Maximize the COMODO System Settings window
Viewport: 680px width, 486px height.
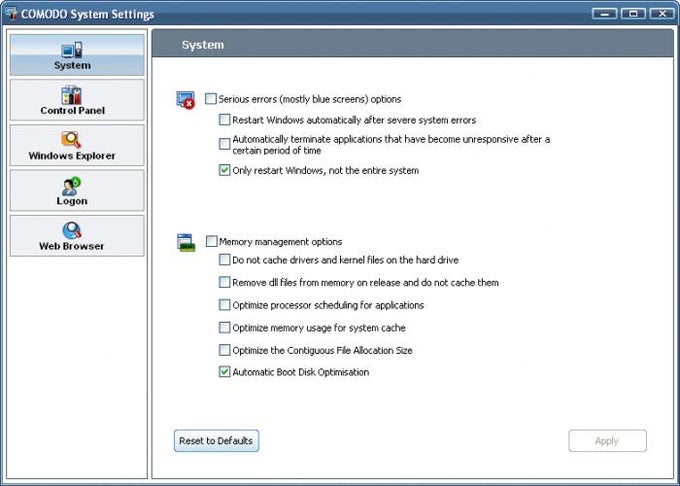coord(633,14)
